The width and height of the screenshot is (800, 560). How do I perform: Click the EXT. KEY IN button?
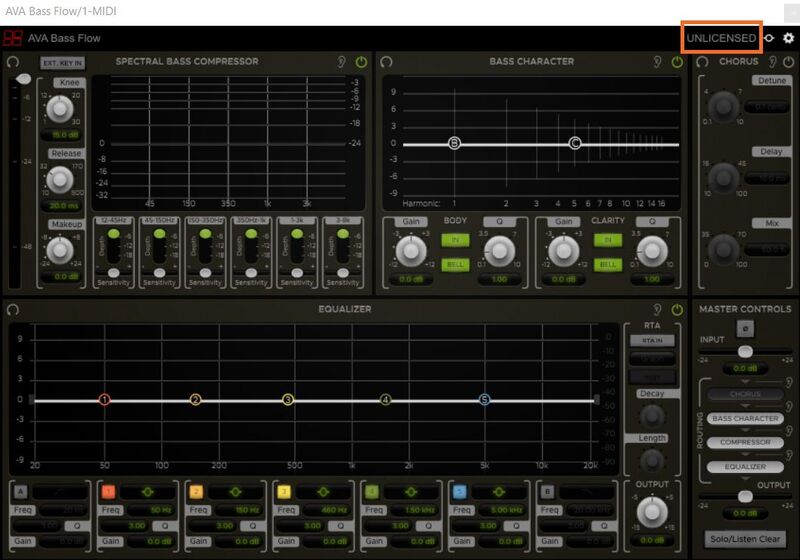click(x=62, y=63)
